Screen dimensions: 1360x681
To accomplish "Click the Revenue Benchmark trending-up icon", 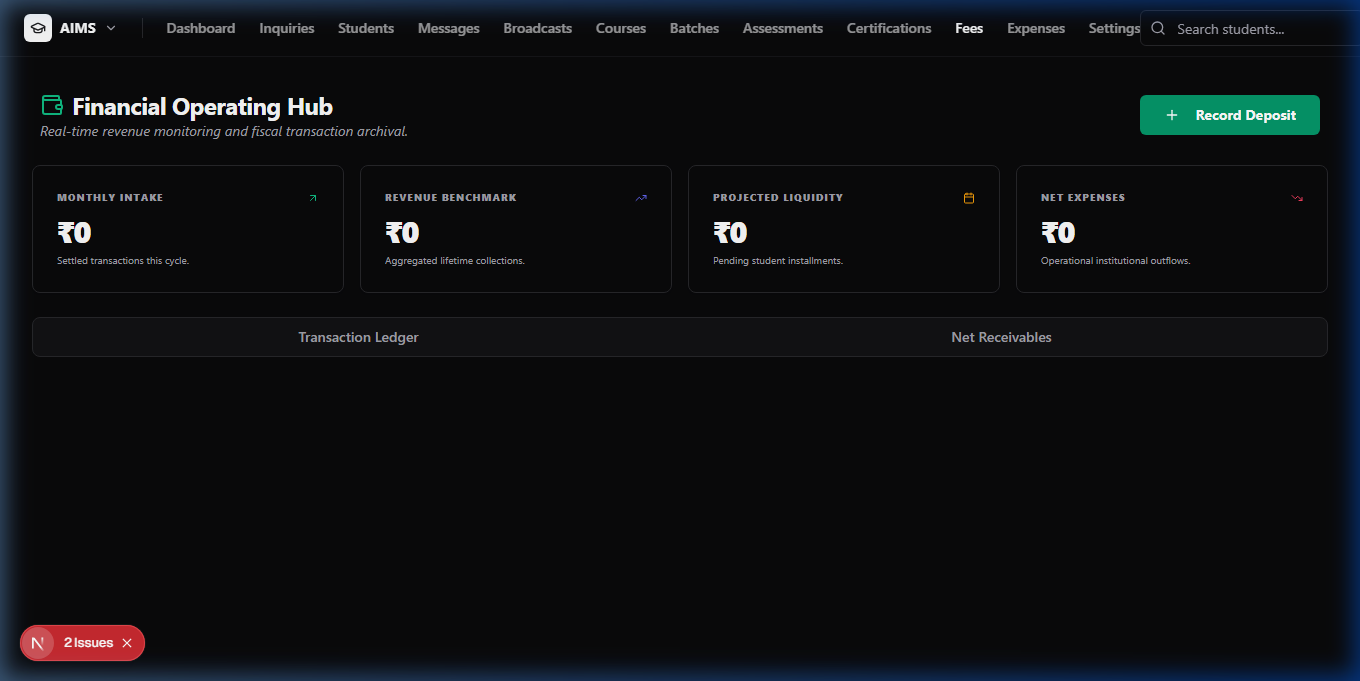I will (641, 198).
